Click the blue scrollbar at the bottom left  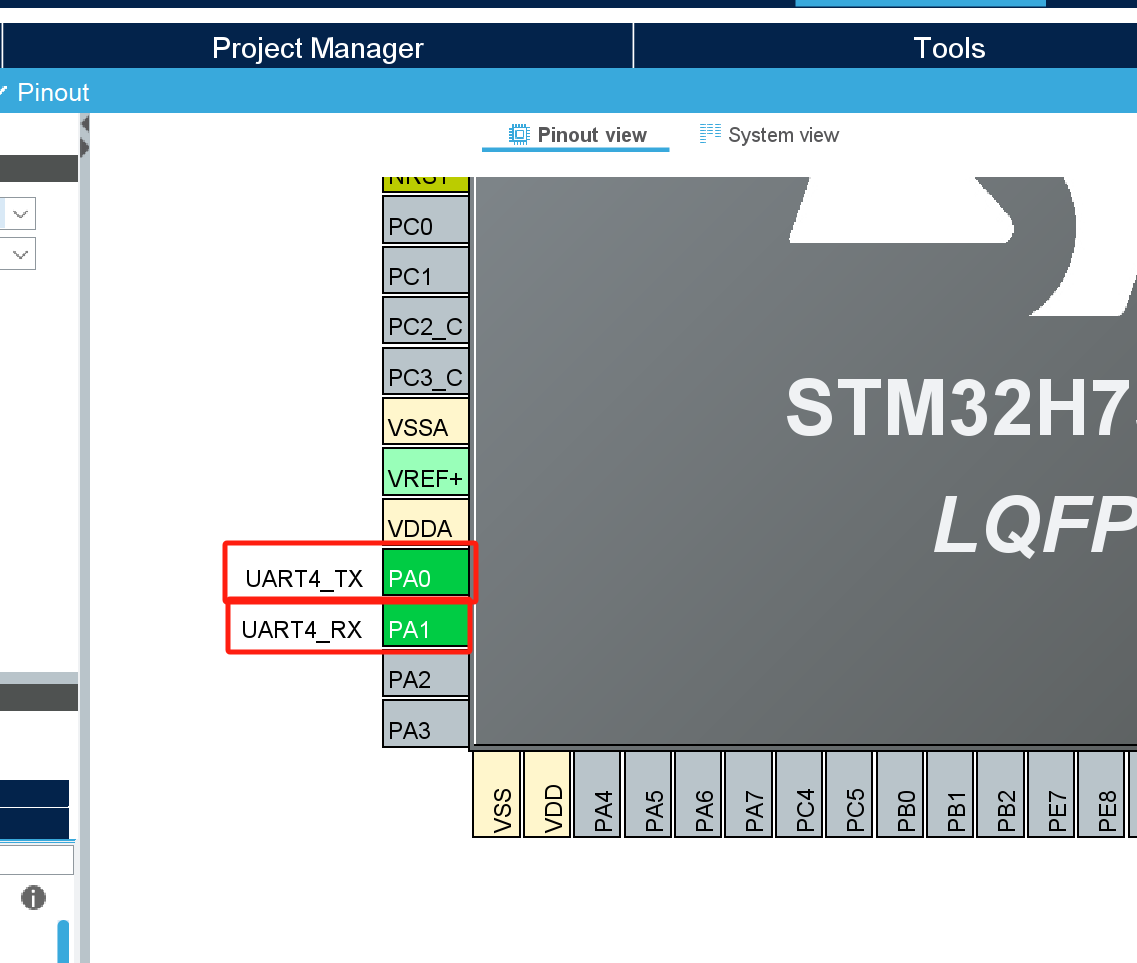[62, 940]
